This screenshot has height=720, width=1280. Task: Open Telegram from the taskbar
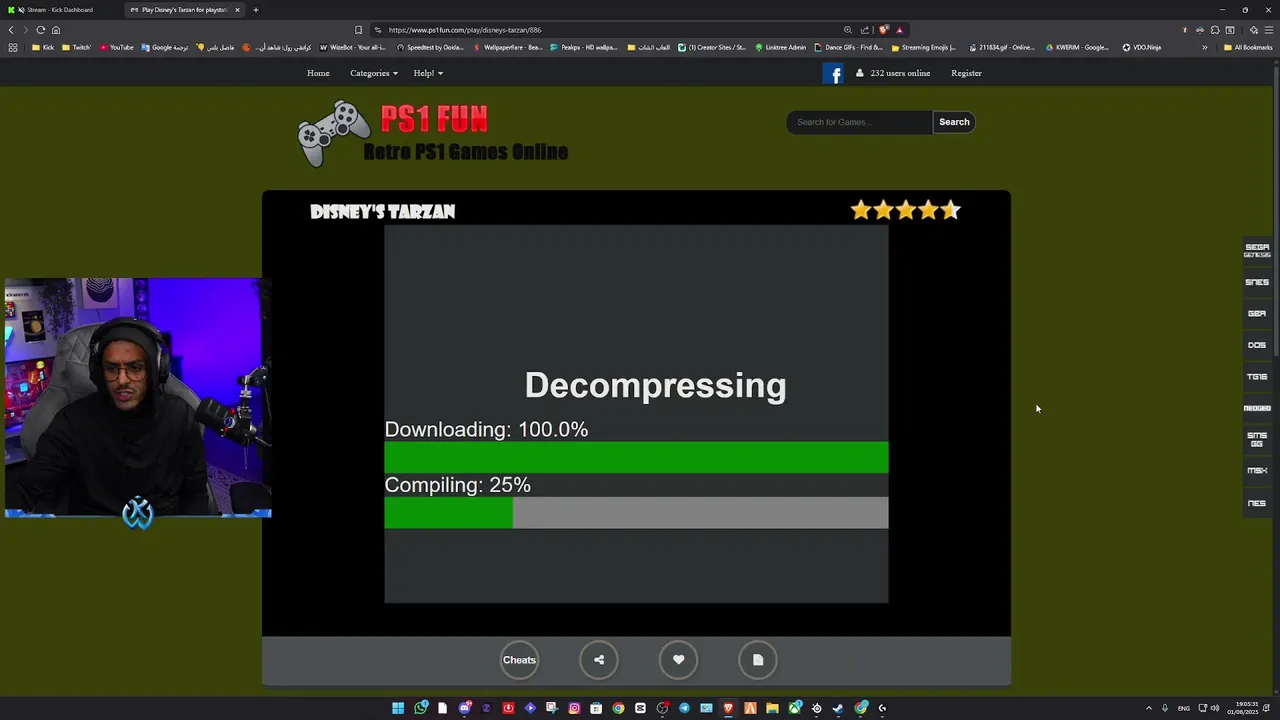(684, 708)
